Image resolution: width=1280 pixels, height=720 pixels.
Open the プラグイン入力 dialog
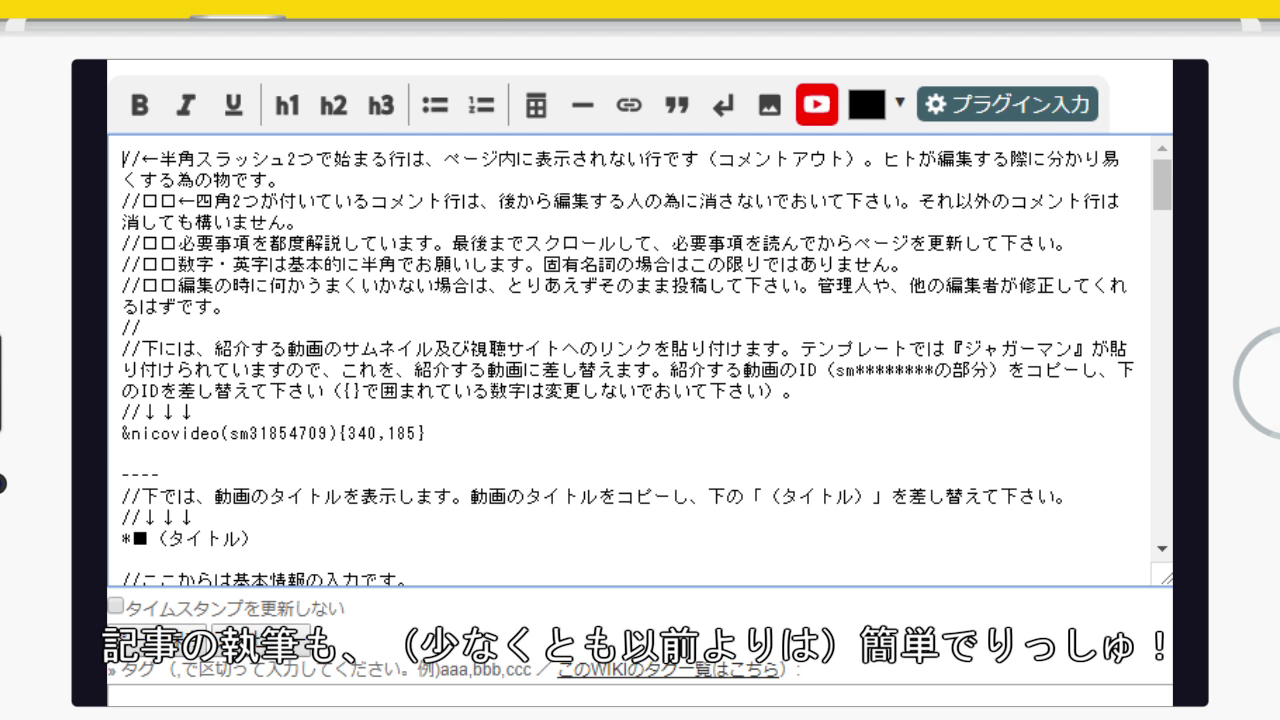(x=1007, y=104)
